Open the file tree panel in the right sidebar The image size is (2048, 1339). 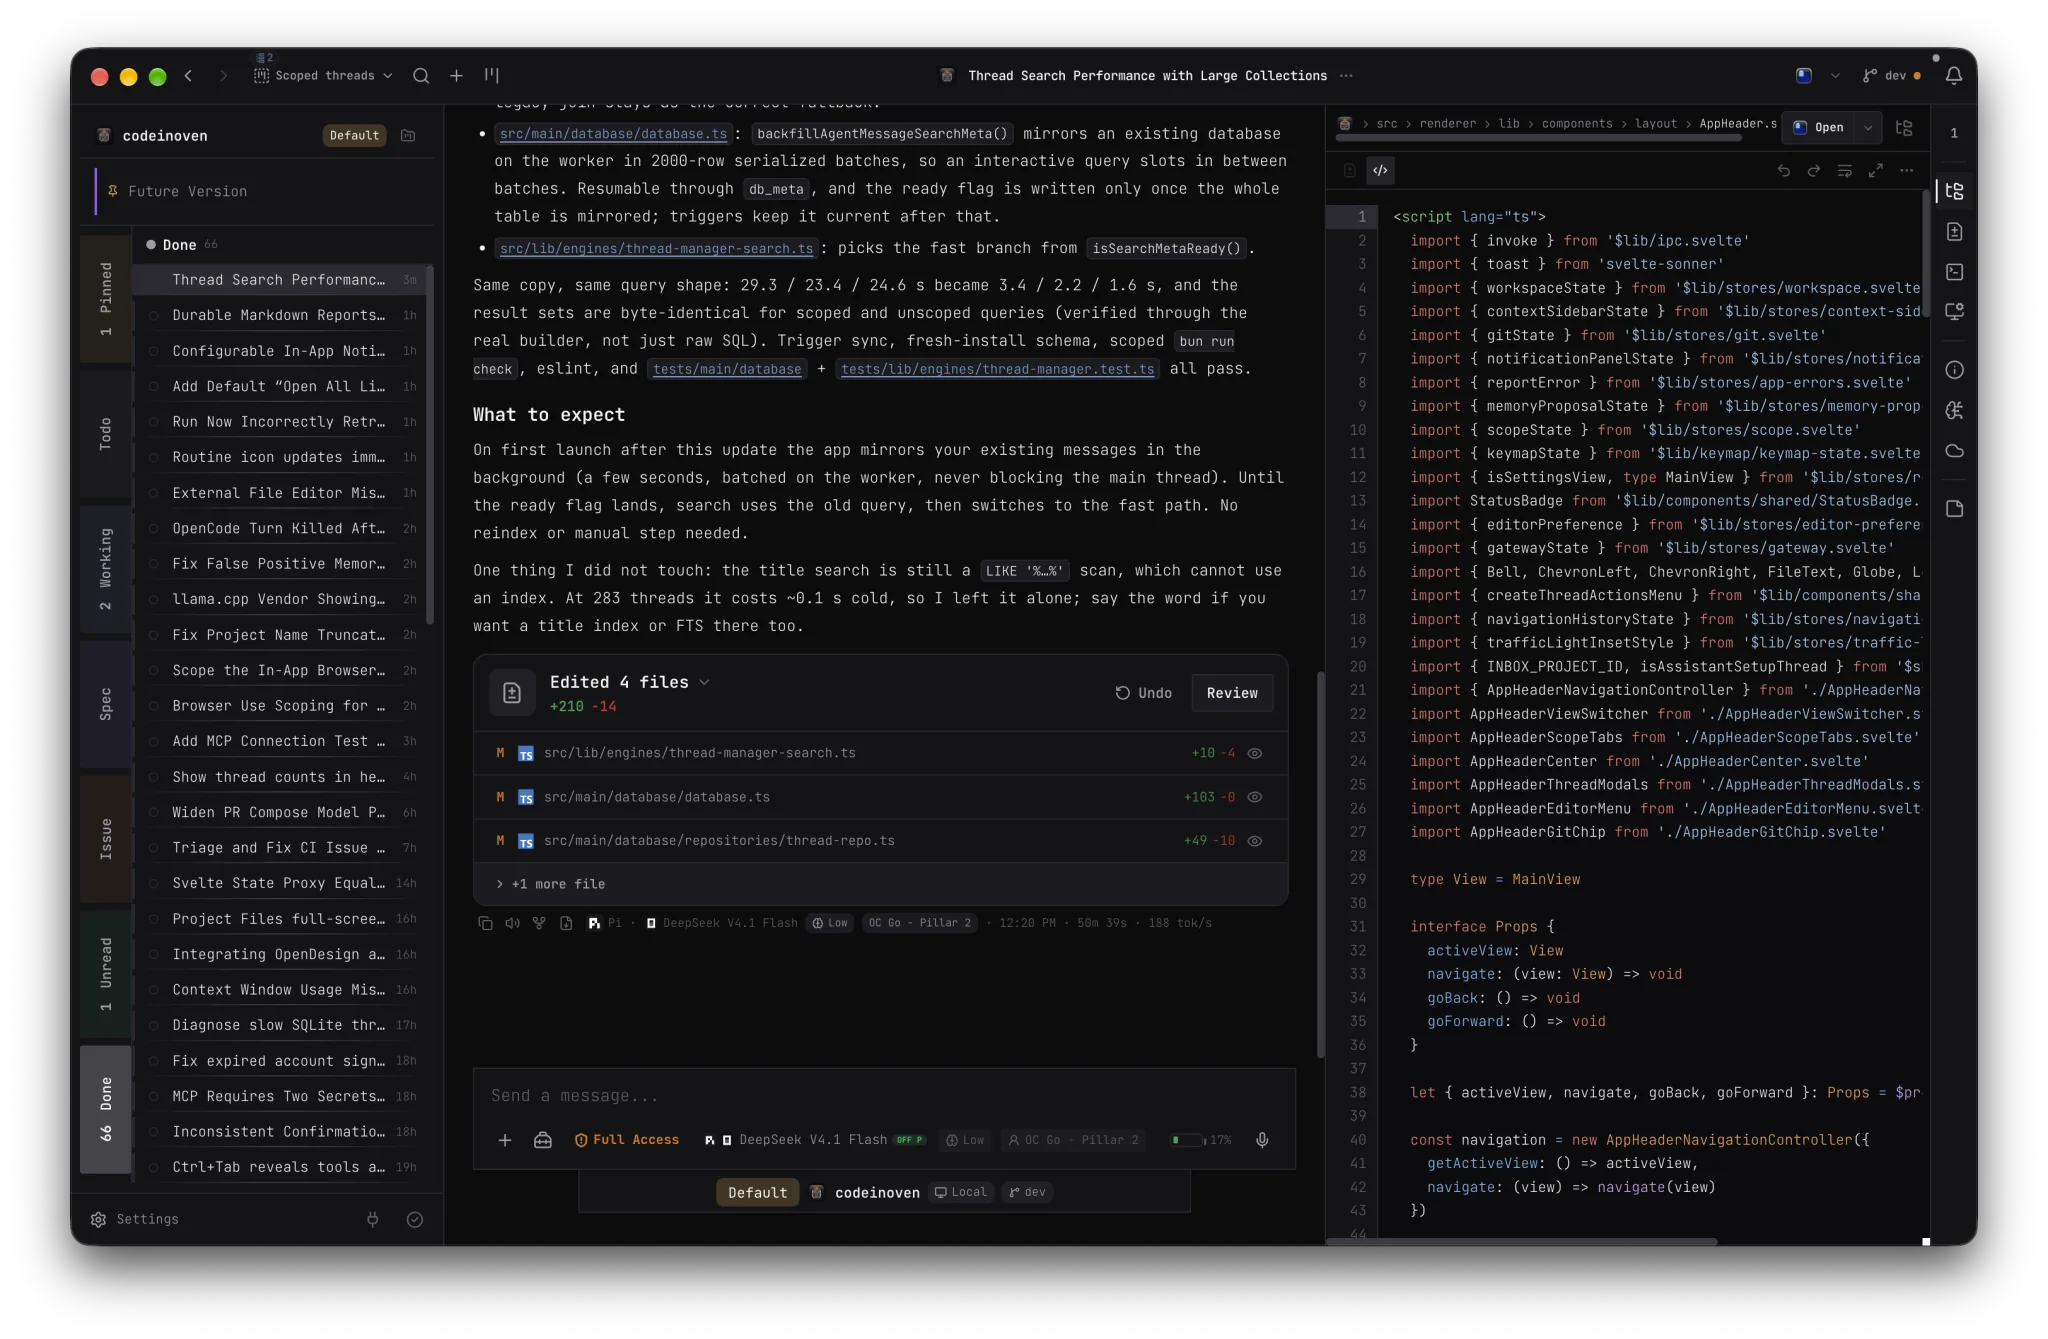(x=1954, y=191)
